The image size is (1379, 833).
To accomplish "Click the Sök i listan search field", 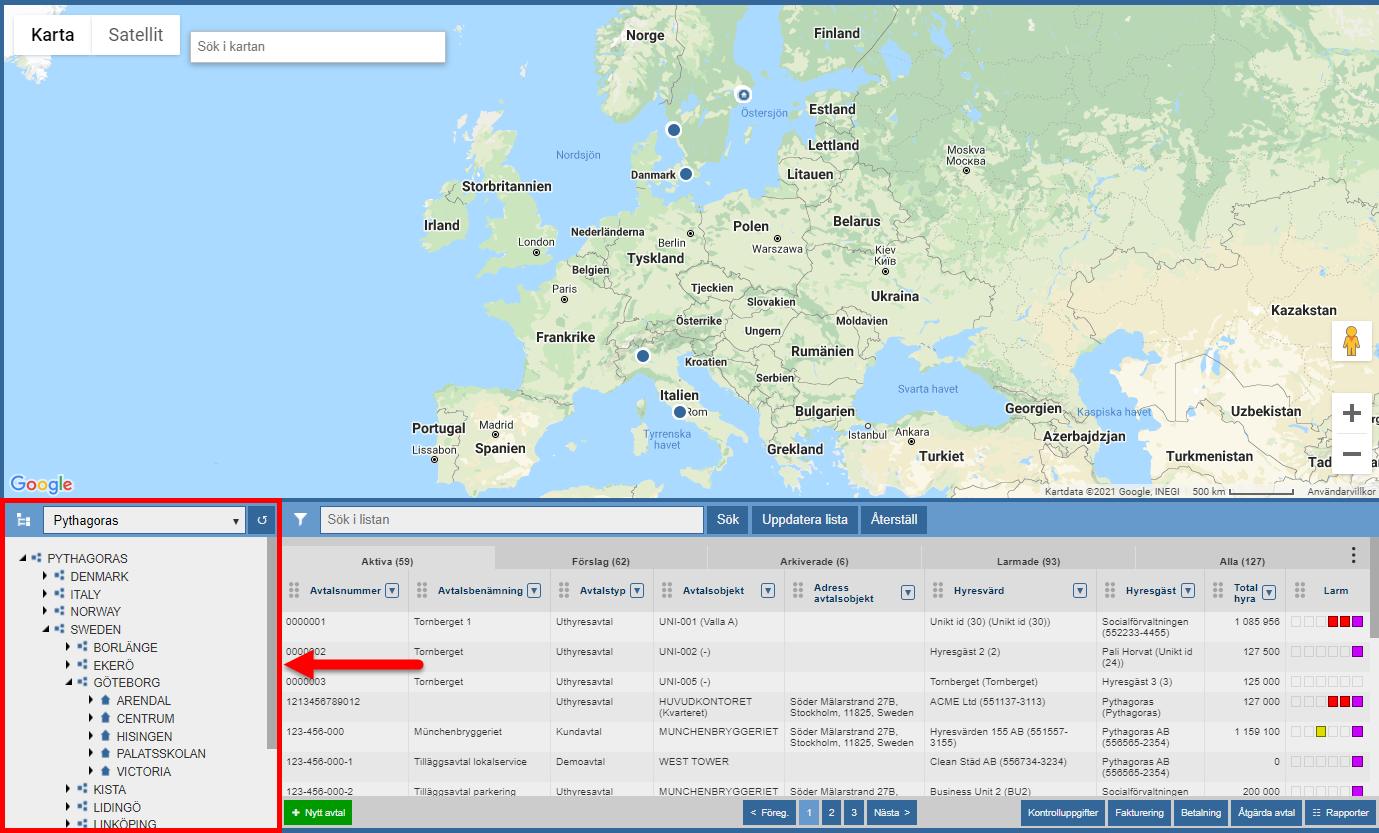I will [x=511, y=520].
